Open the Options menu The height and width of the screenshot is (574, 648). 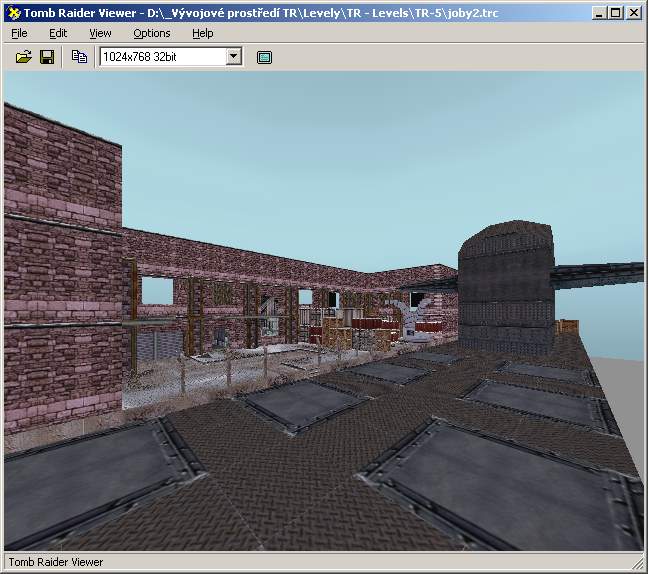point(152,33)
